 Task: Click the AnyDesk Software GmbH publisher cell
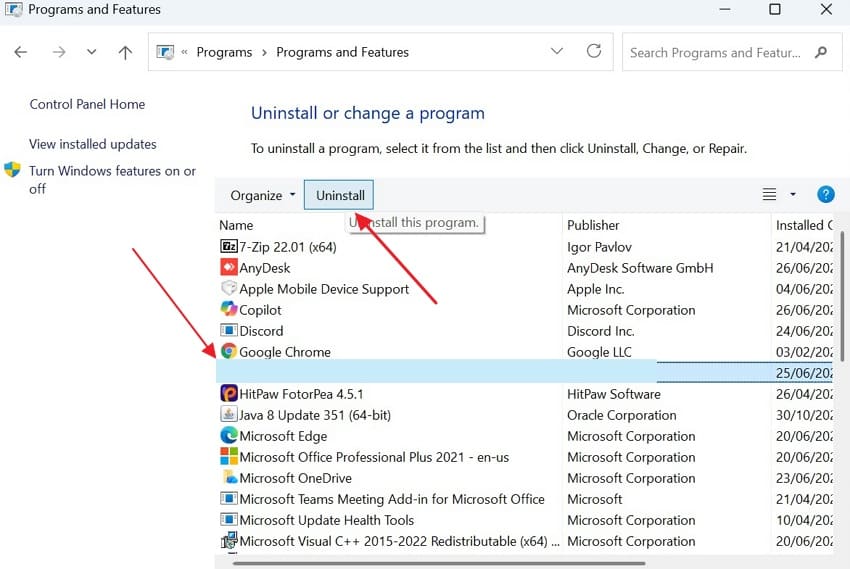coord(640,268)
